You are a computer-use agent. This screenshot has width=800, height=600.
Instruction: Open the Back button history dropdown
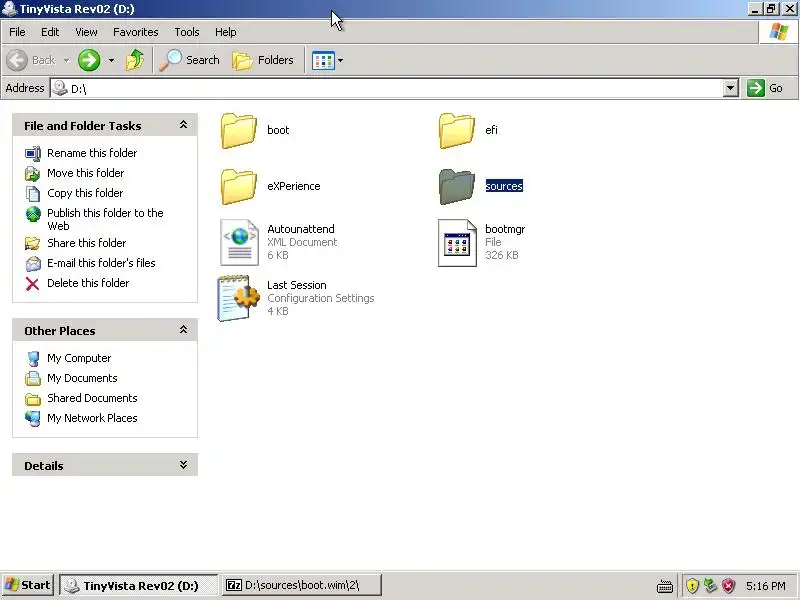point(66,60)
